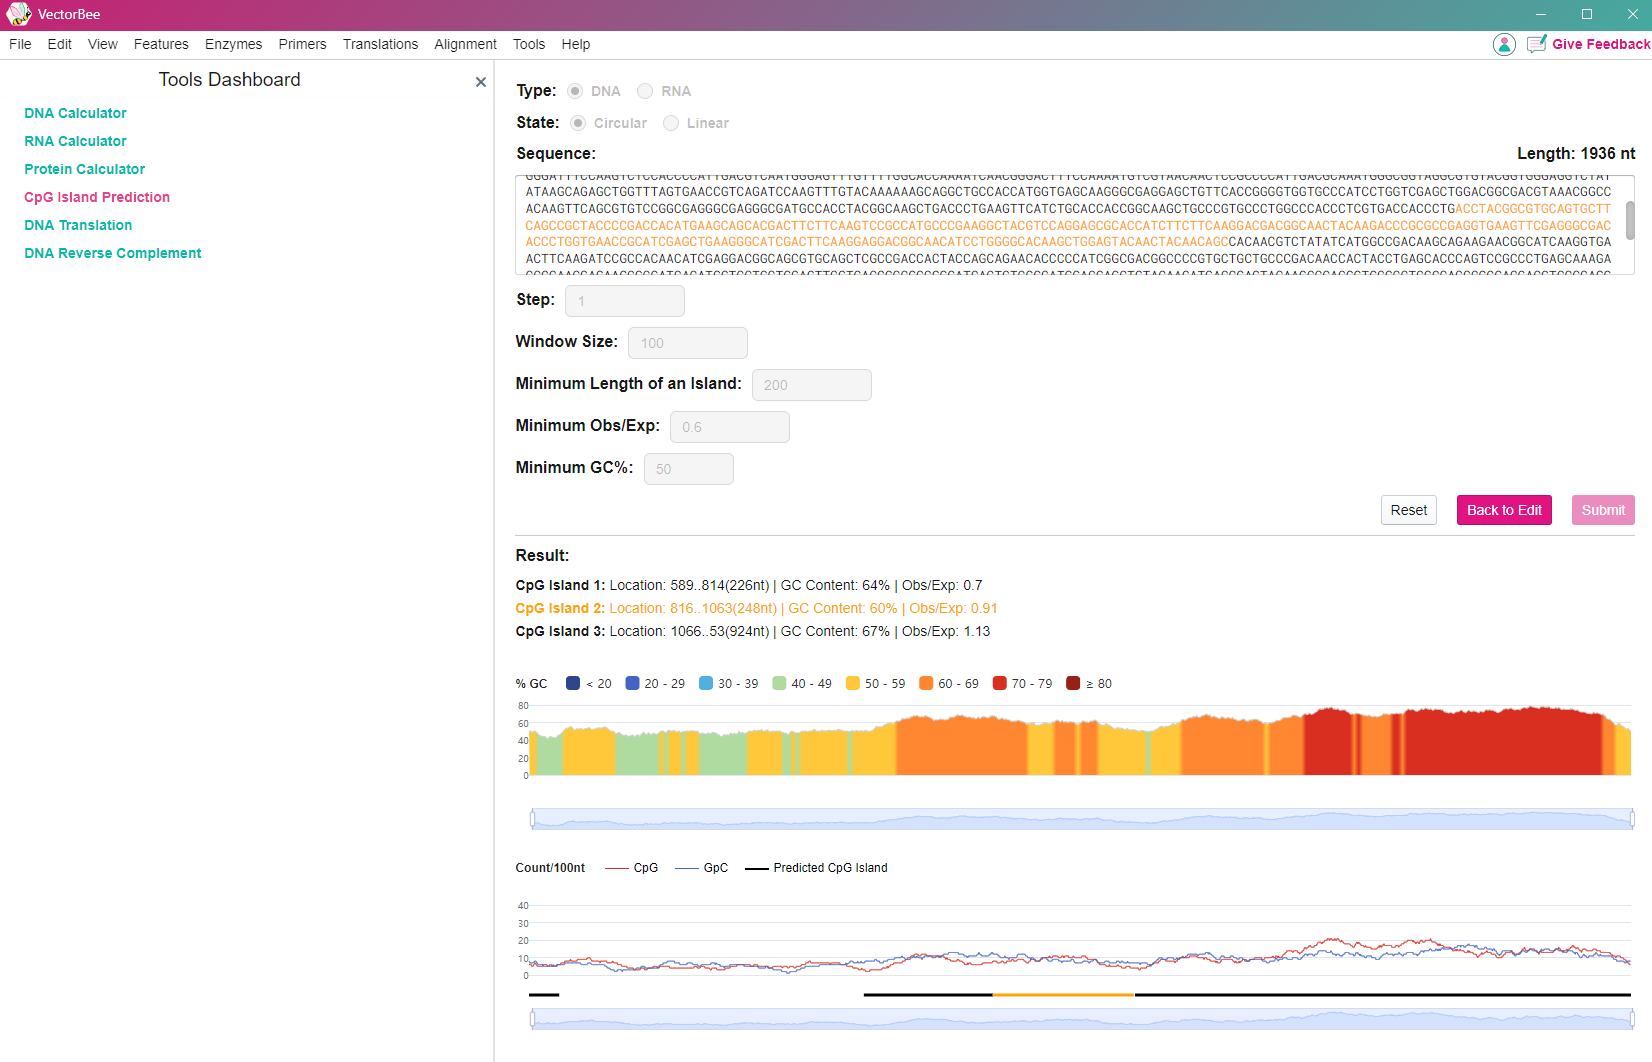Click the VectorBee app logo icon

[18, 14]
